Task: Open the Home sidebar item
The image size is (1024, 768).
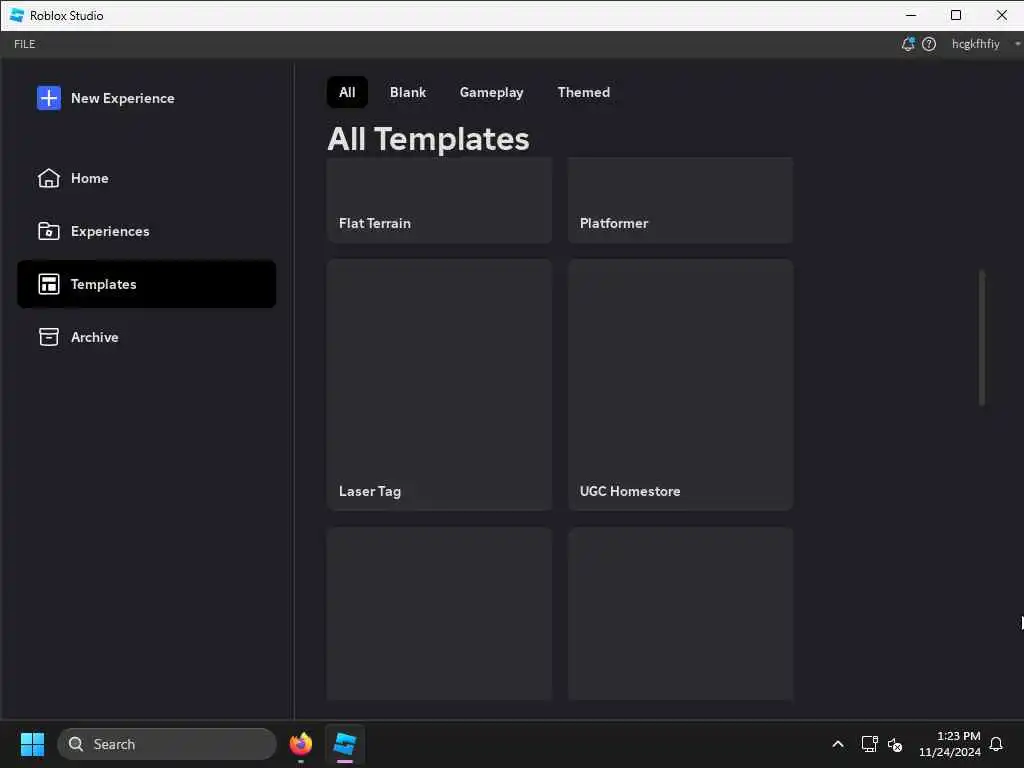Action: pyautogui.click(x=146, y=178)
